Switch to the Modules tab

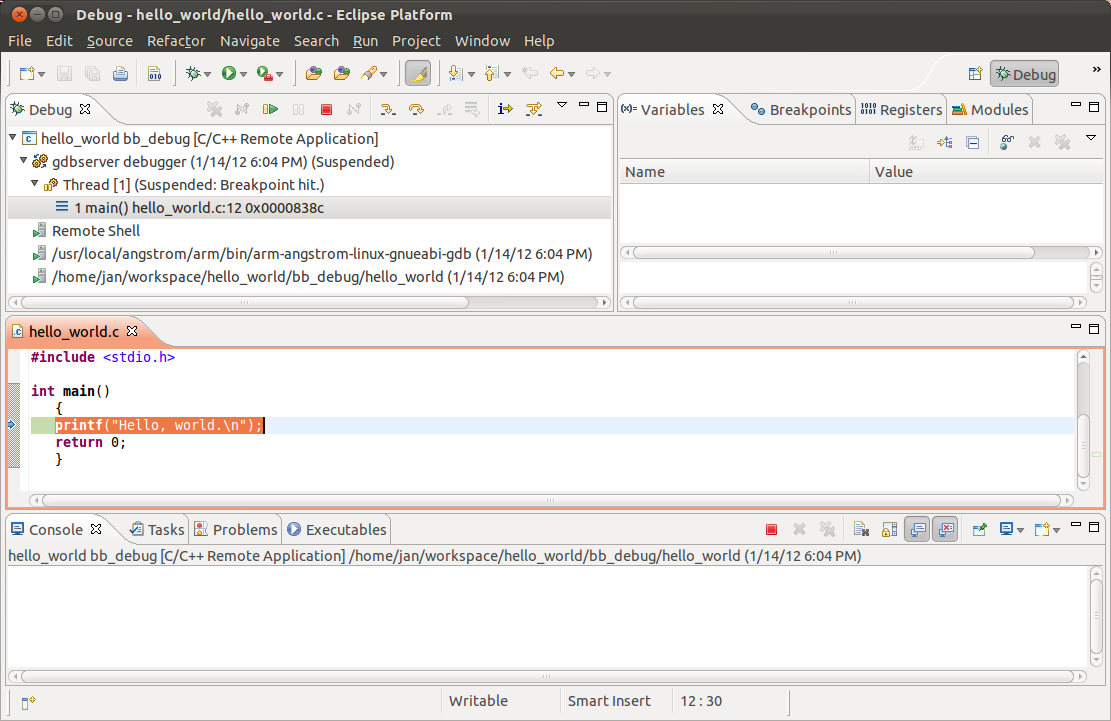point(990,110)
